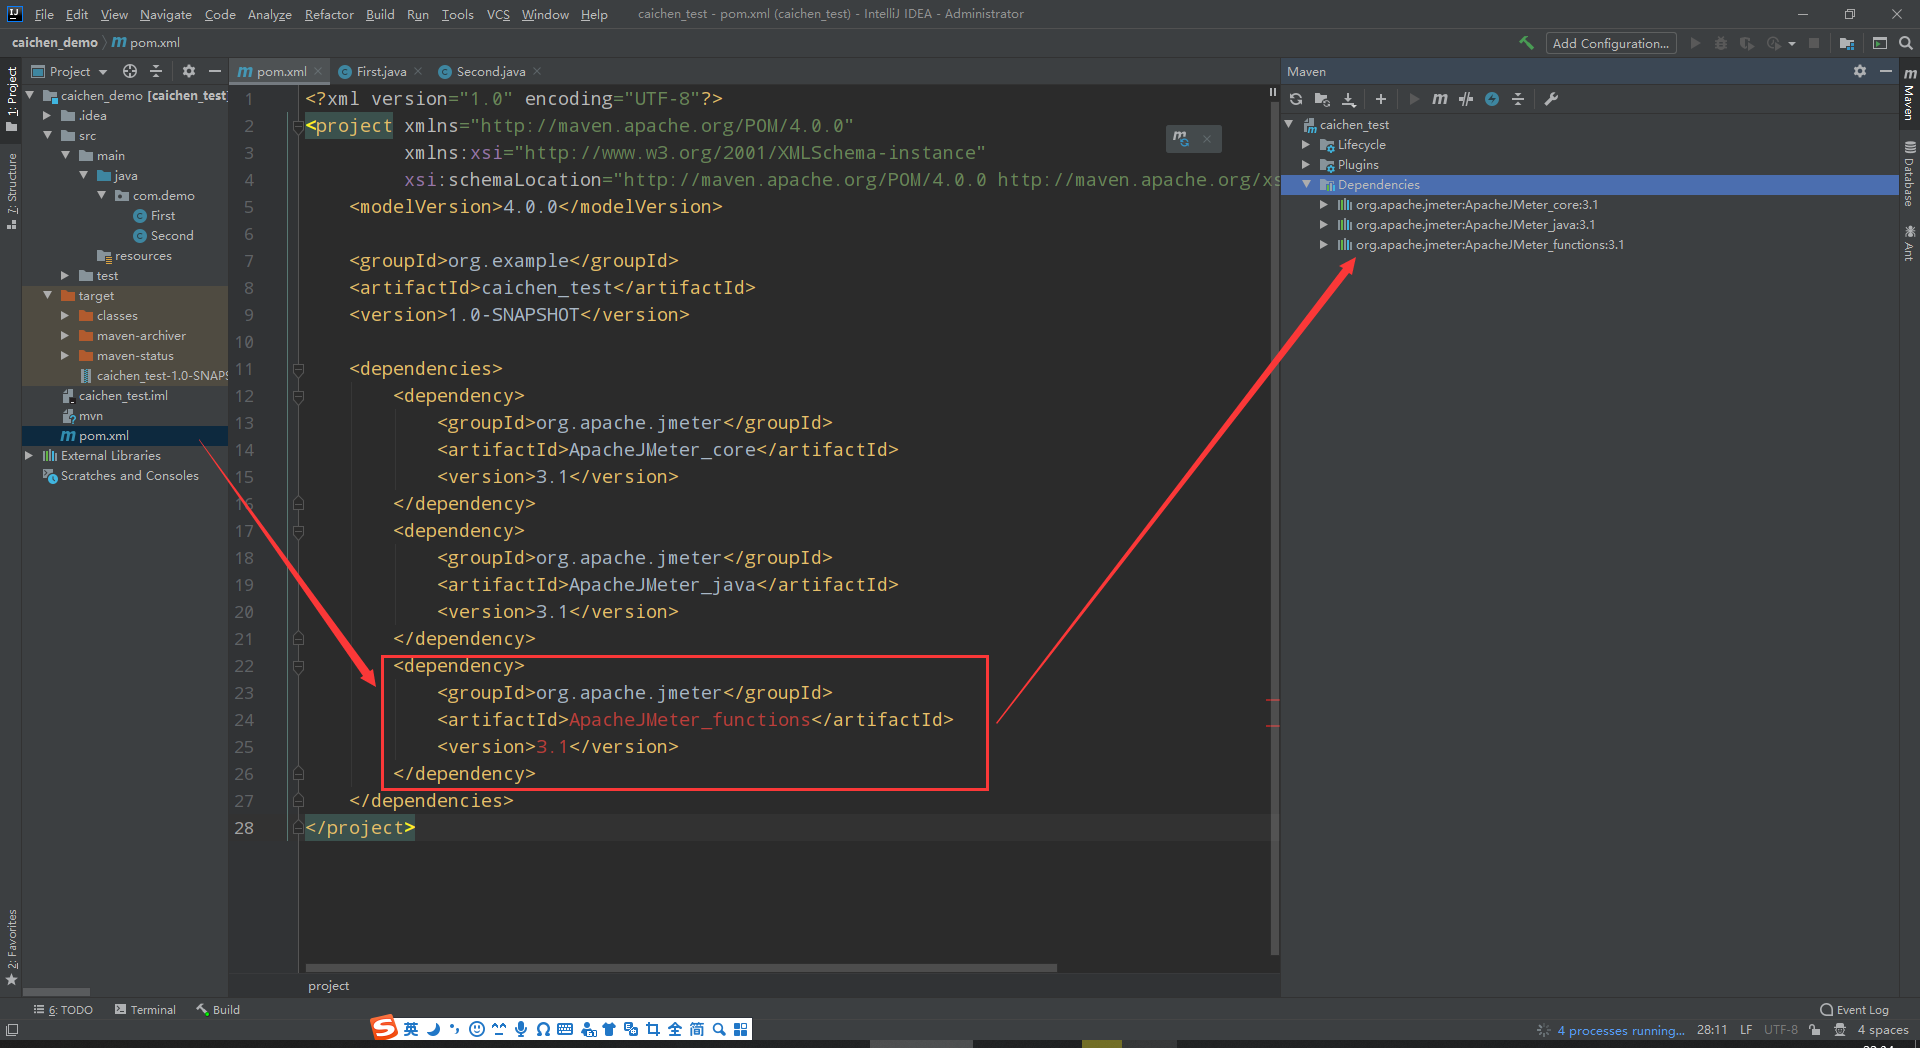Image resolution: width=1920 pixels, height=1048 pixels.
Task: Expand ApacheJMeter_core:3.1 dependency
Action: 1324,204
